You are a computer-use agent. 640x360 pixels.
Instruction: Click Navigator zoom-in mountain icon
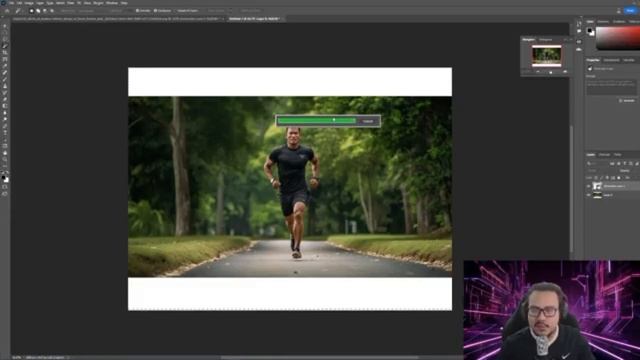tap(565, 72)
